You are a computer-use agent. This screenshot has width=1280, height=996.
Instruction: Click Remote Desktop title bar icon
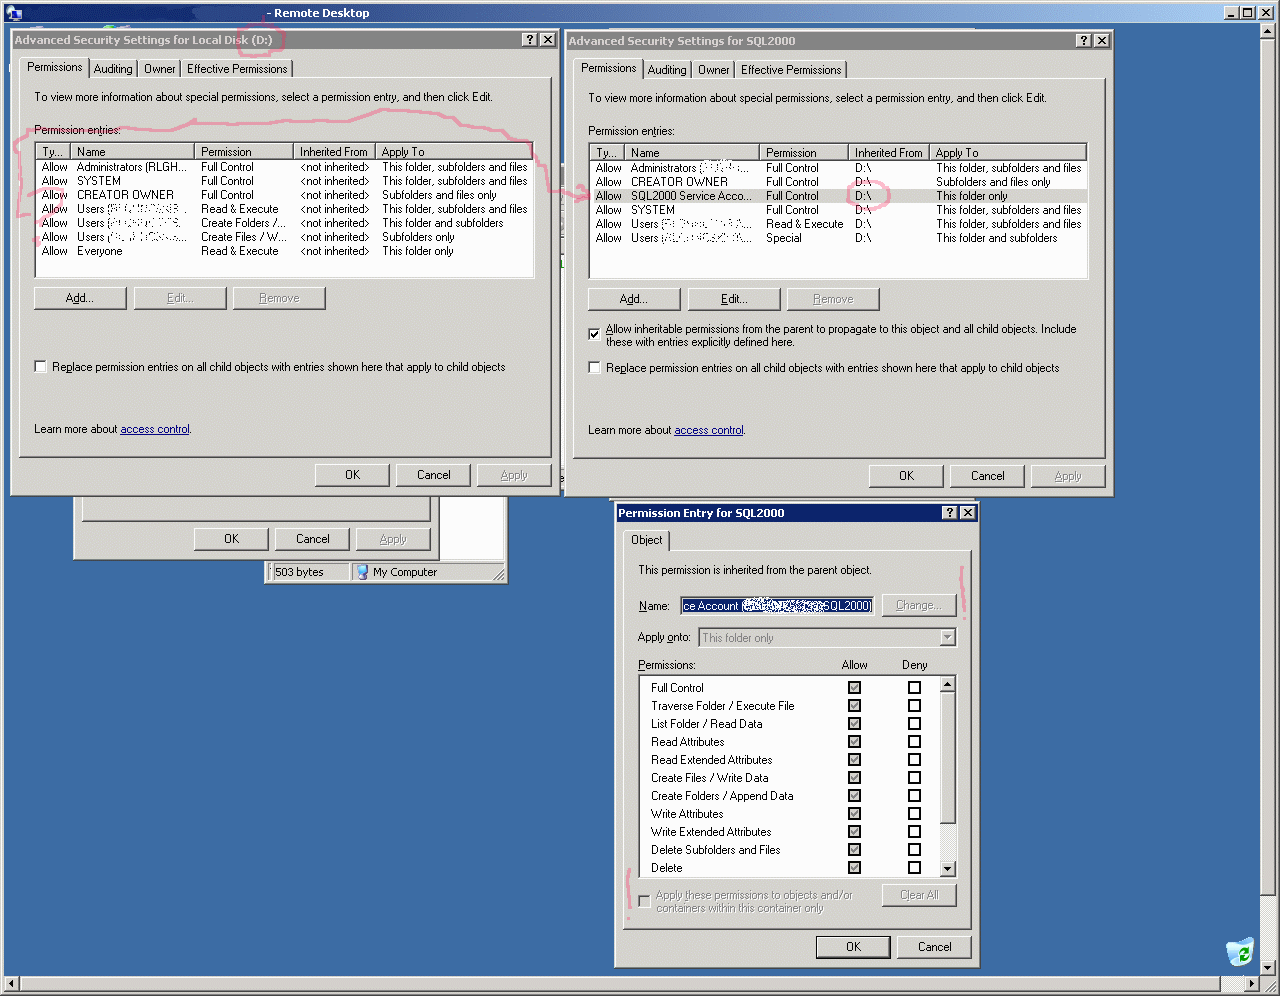[x=14, y=13]
